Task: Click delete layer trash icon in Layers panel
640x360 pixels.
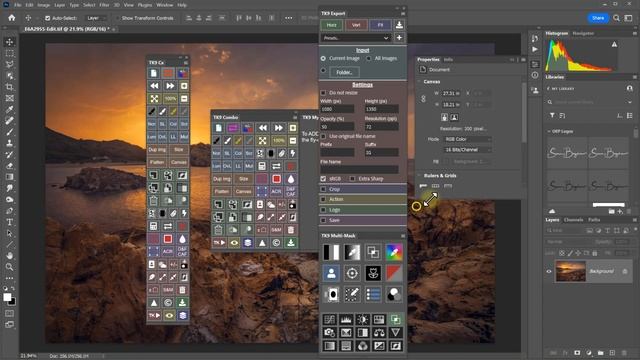Action: click(624, 353)
